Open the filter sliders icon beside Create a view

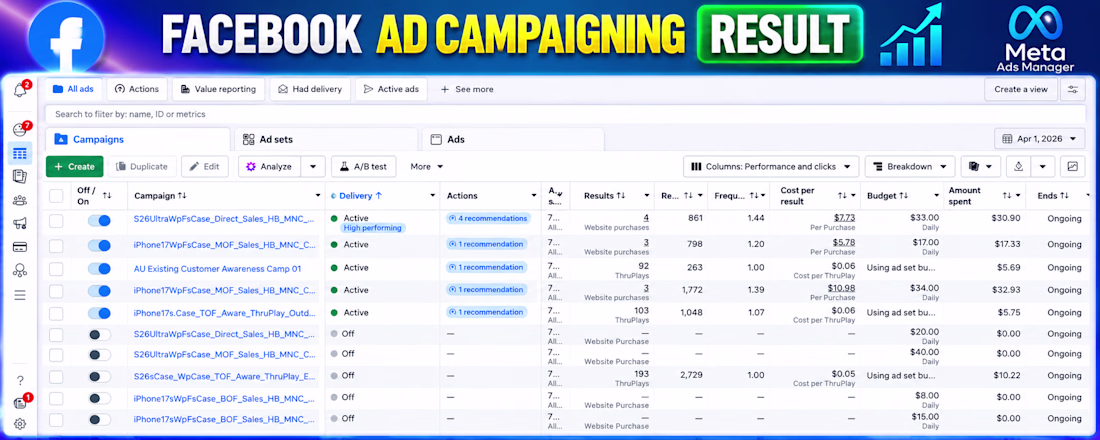1073,89
